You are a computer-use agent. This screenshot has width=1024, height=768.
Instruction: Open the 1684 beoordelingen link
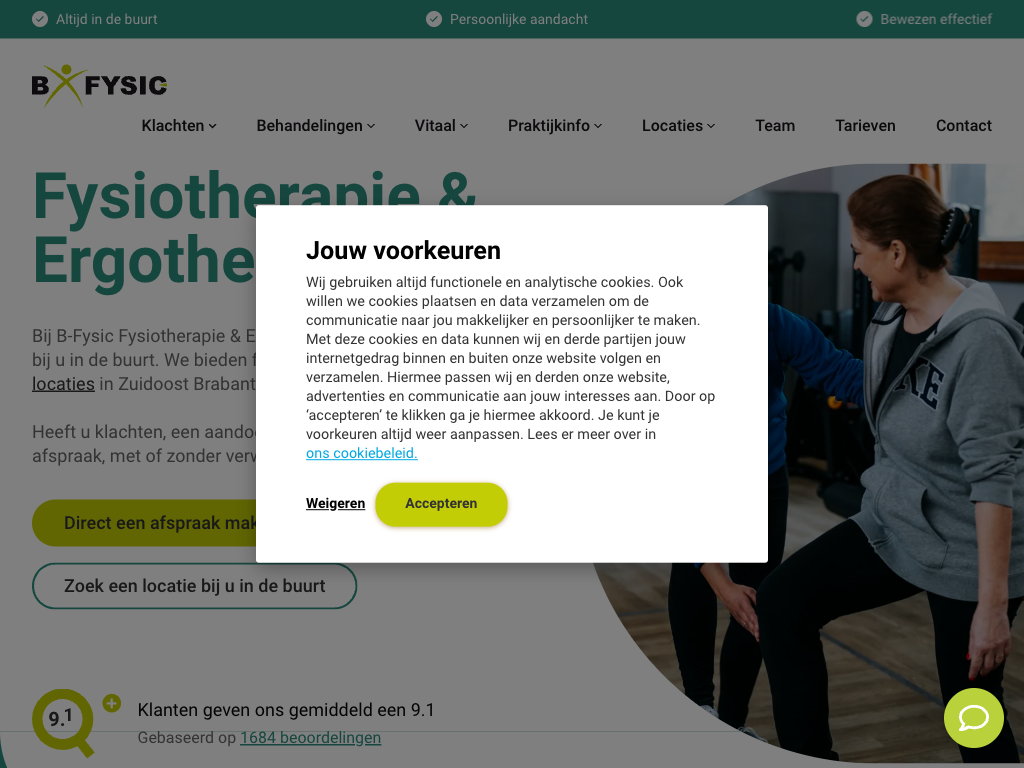pos(310,738)
